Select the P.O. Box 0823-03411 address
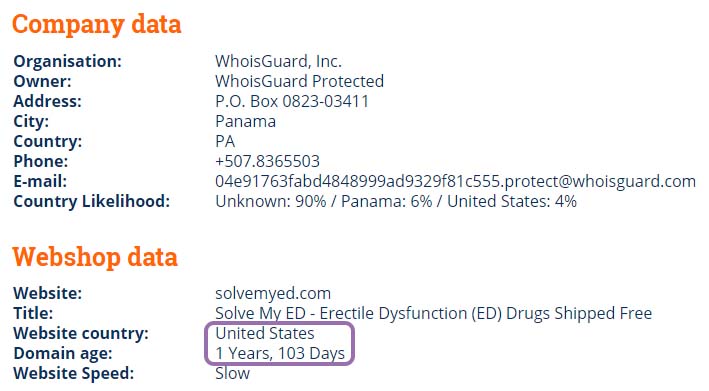This screenshot has height=391, width=709. point(292,101)
